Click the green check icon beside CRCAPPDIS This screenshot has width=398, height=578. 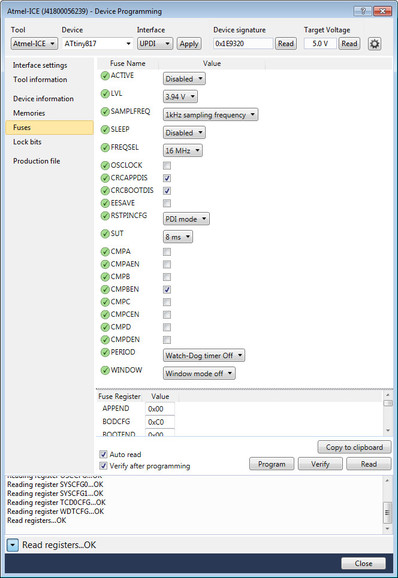(x=105, y=178)
